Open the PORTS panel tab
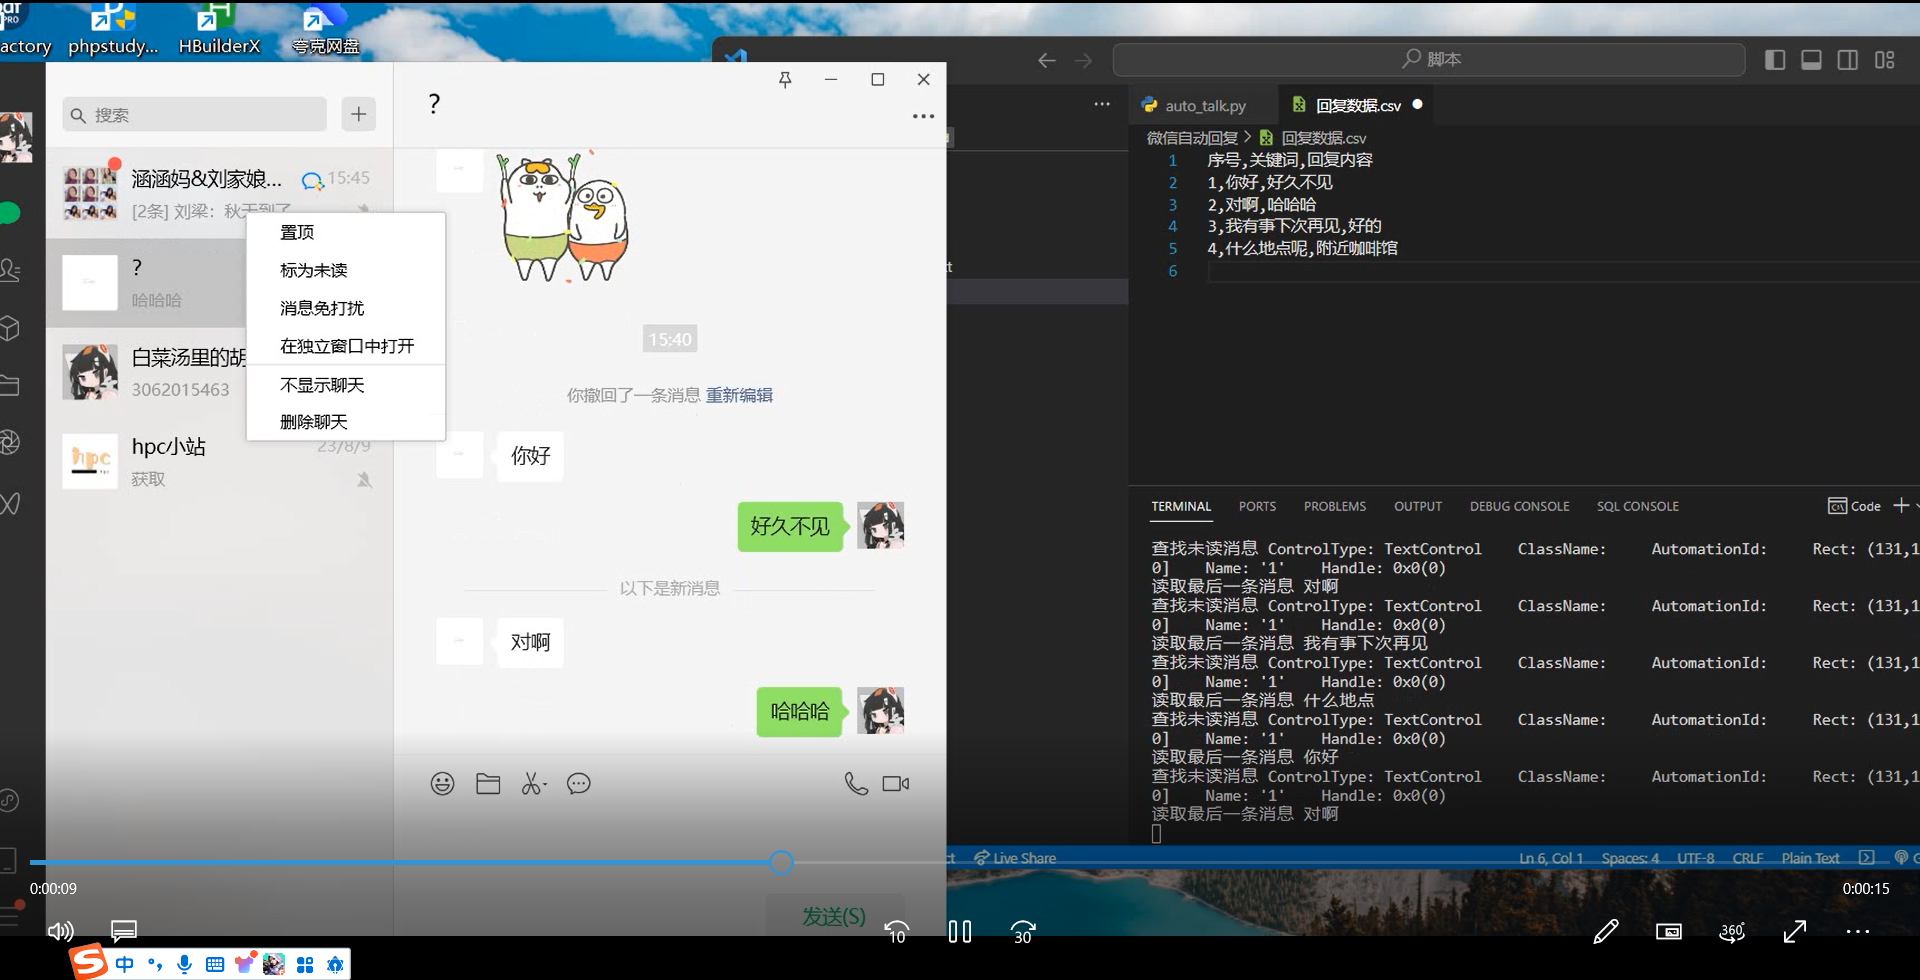1920x980 pixels. 1257,506
